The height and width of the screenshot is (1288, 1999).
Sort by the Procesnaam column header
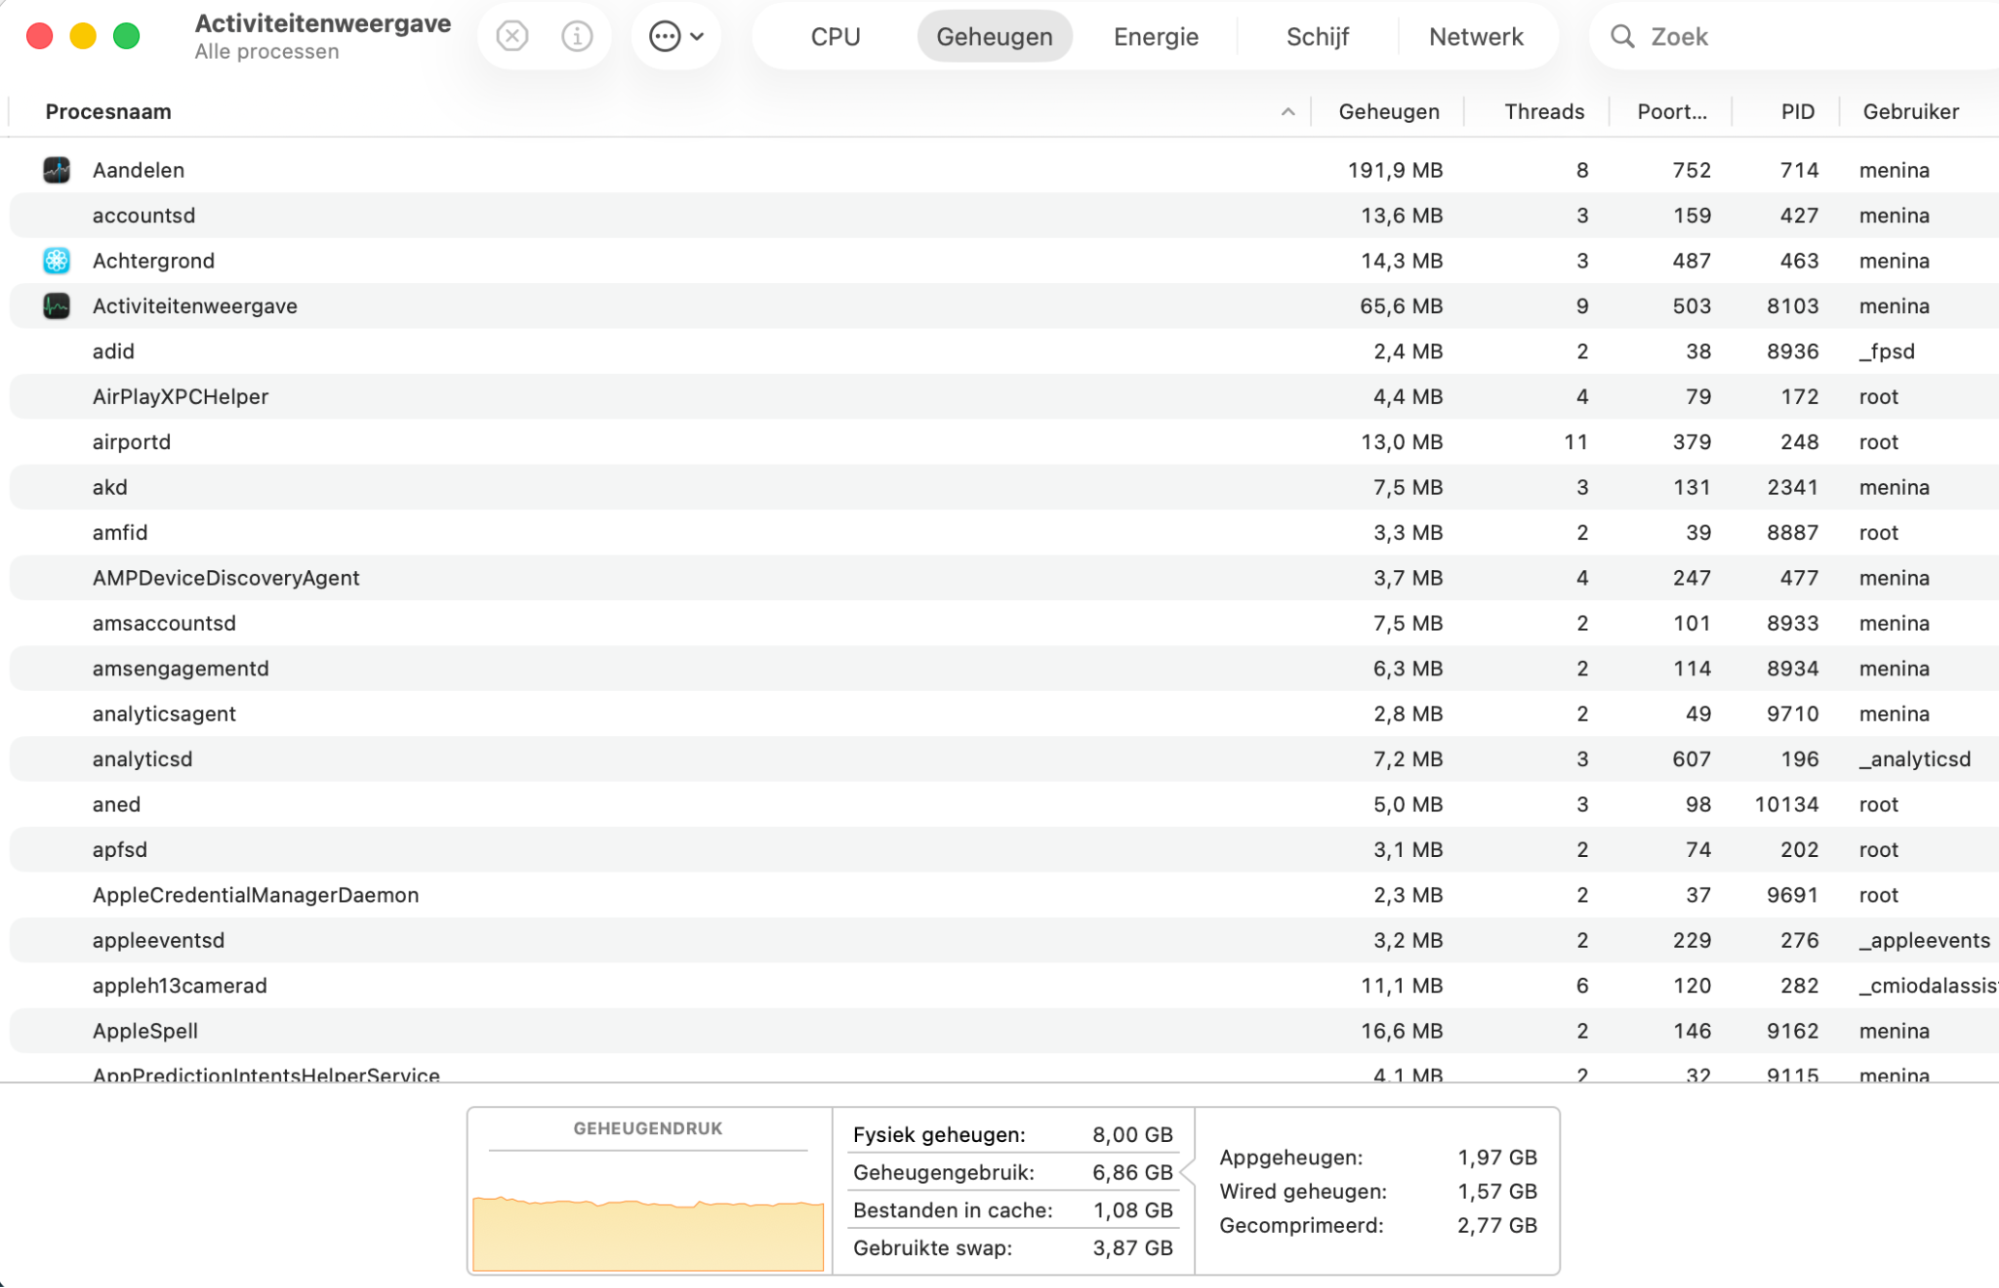pos(108,112)
